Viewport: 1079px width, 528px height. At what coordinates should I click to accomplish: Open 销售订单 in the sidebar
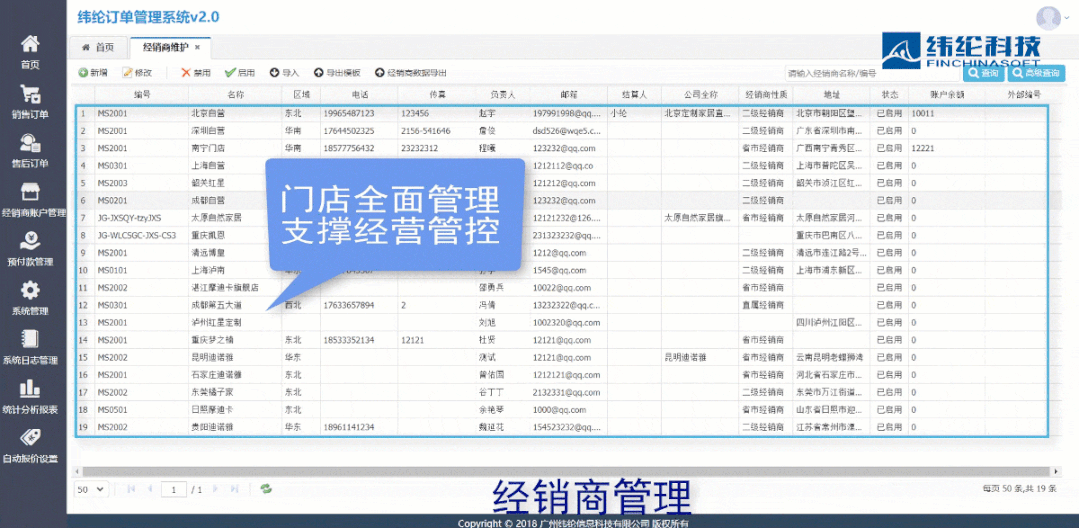pyautogui.click(x=30, y=102)
